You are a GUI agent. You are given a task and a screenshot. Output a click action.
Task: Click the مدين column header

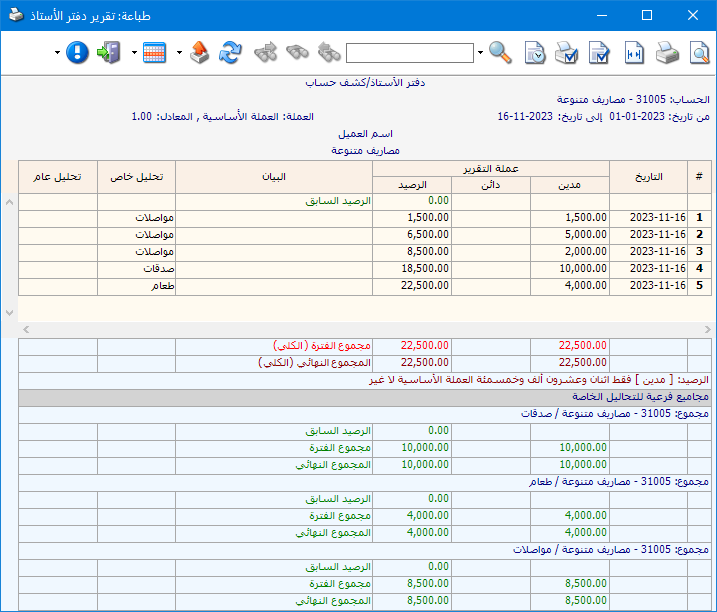(x=570, y=185)
